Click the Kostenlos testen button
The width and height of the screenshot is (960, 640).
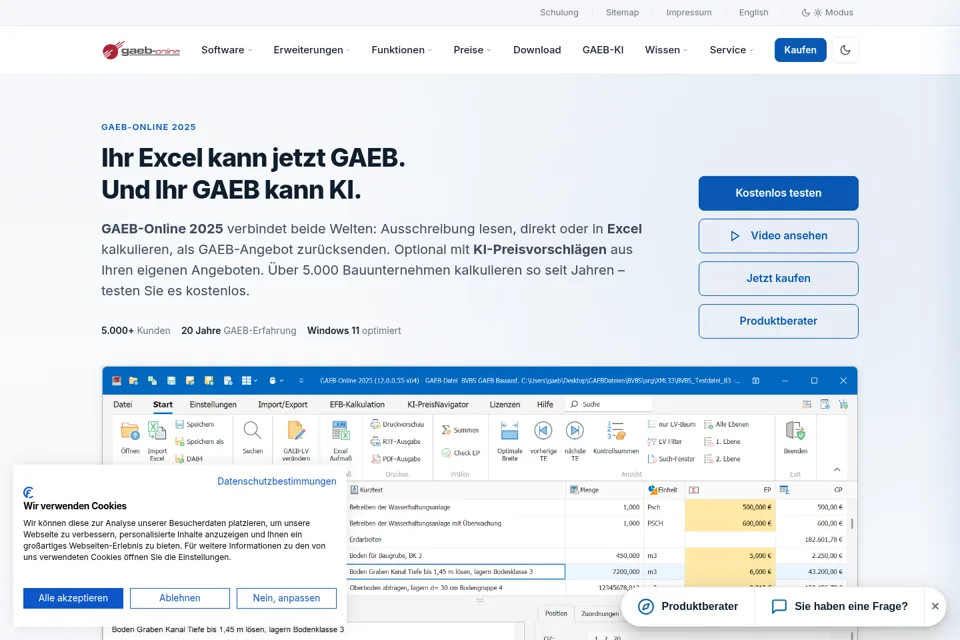[778, 193]
